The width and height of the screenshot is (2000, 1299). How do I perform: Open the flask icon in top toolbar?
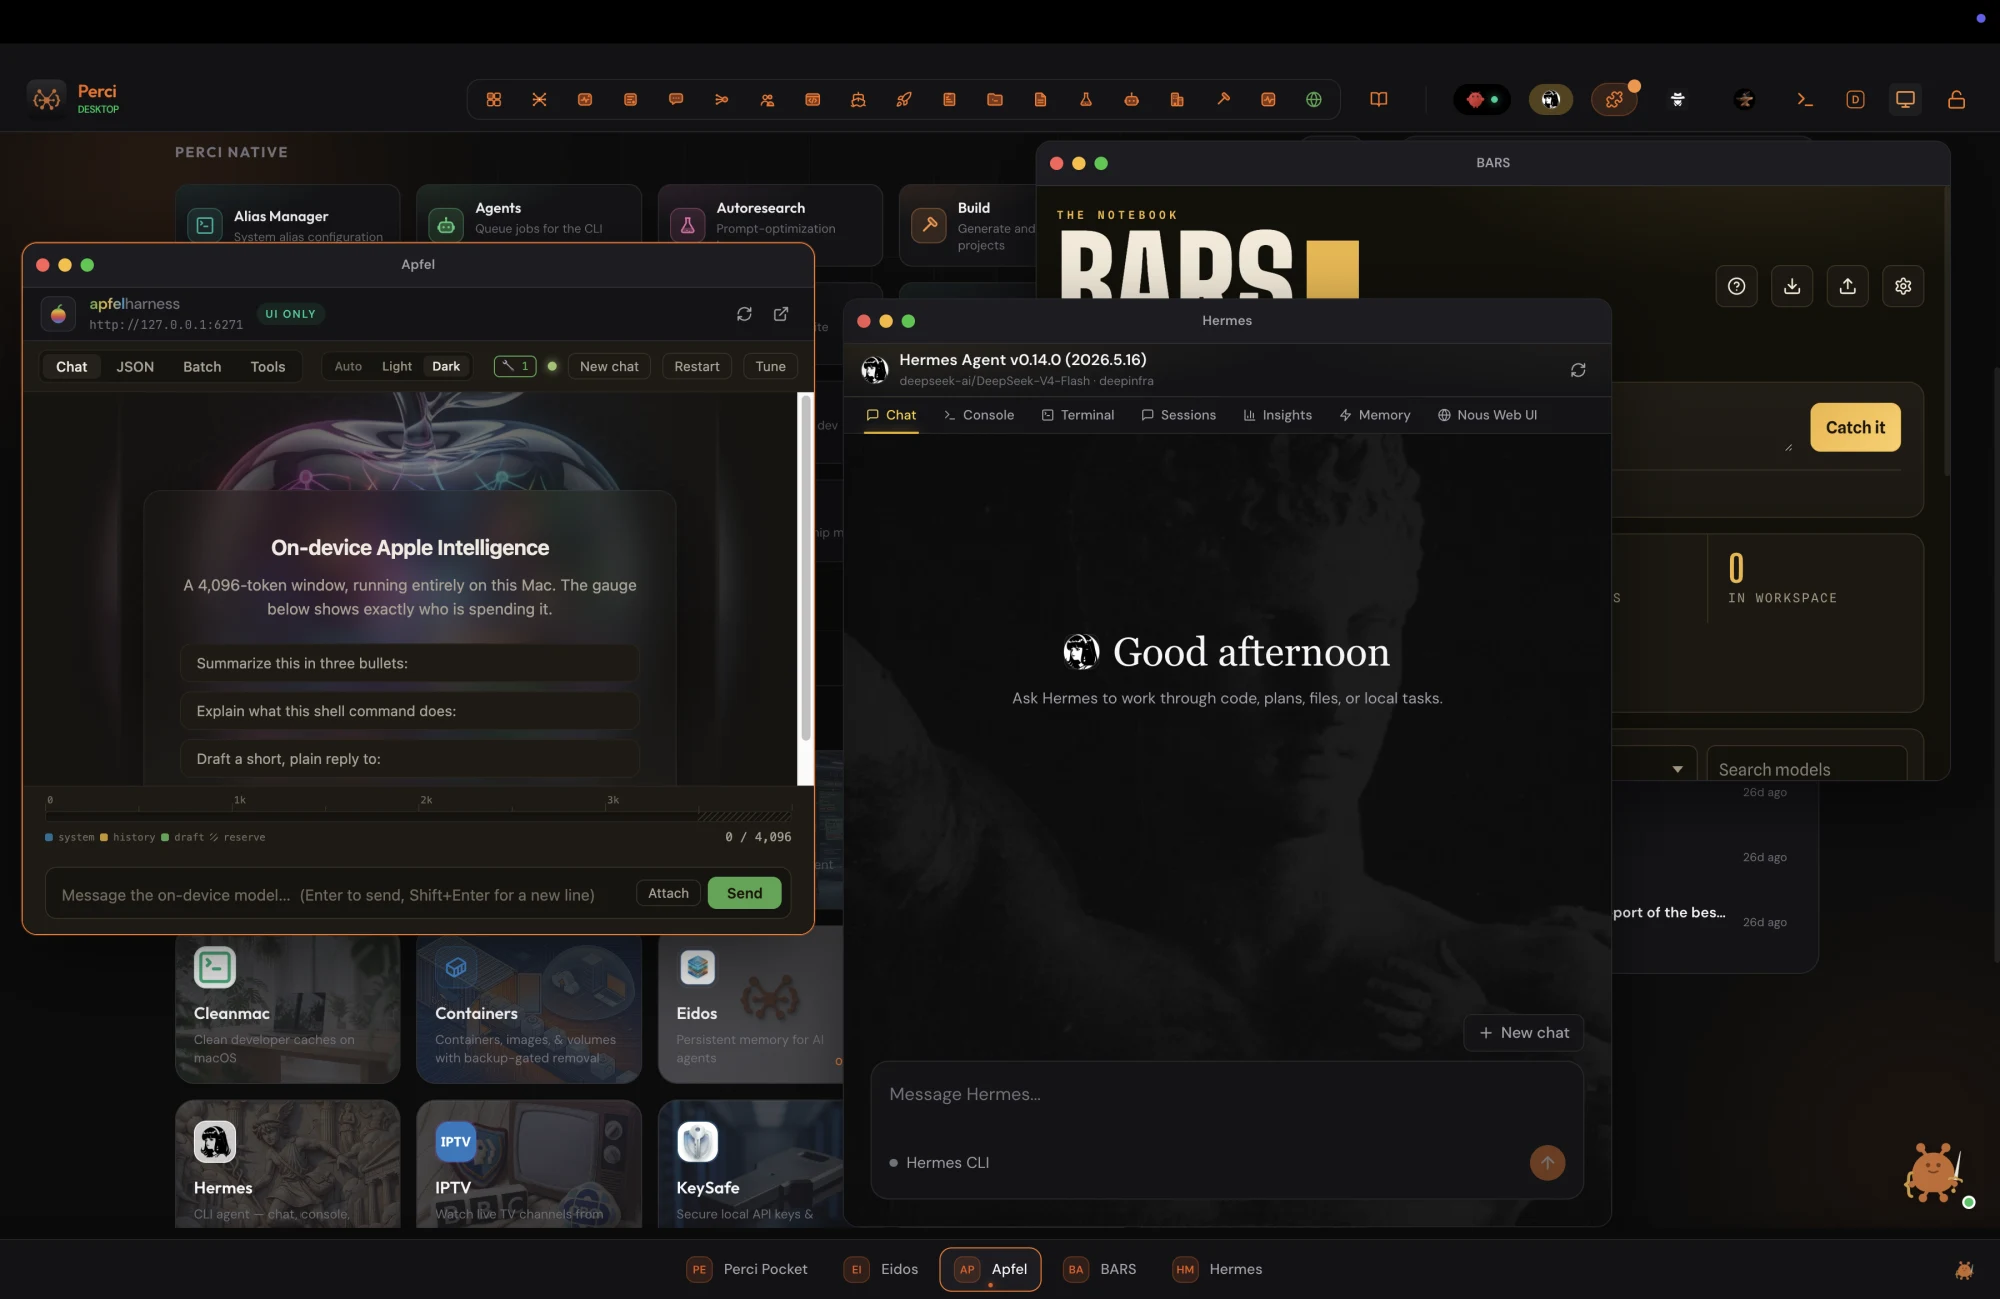click(1086, 100)
